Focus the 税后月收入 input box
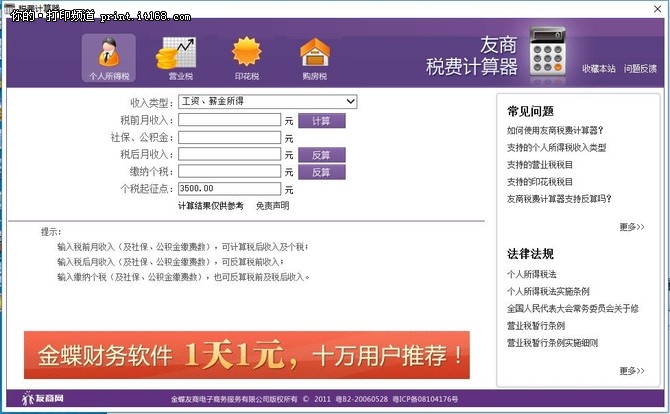This screenshot has height=414, width=670. coord(229,154)
